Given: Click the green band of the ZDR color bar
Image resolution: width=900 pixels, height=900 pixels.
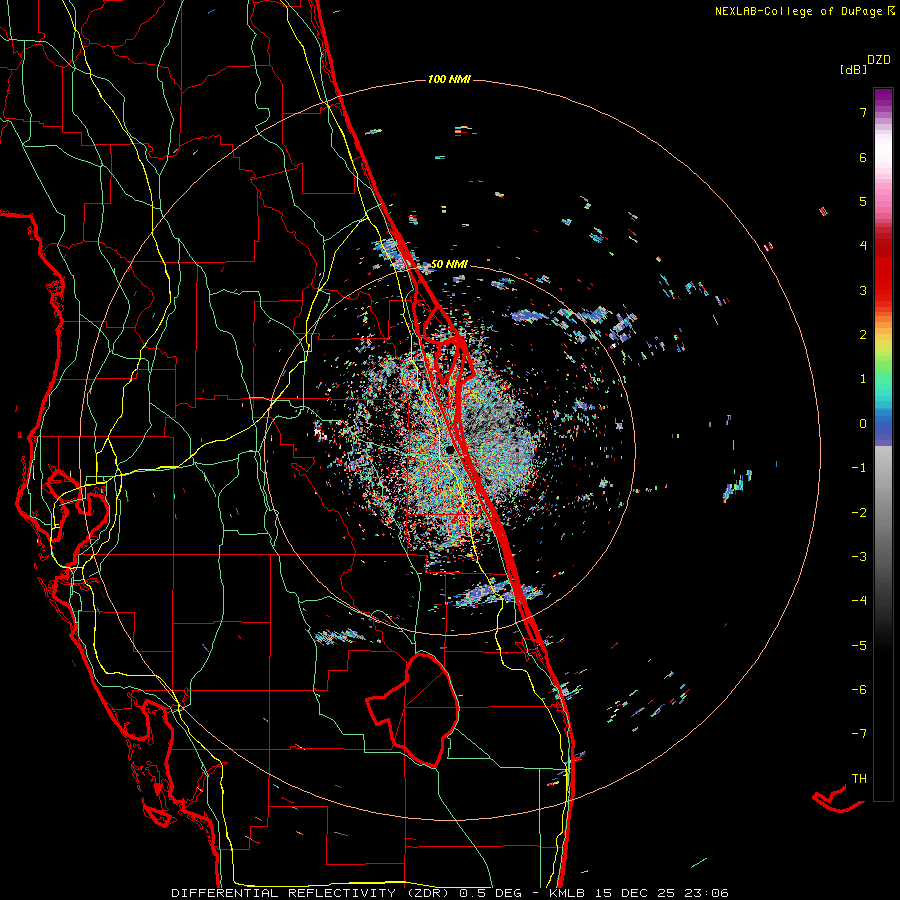Looking at the screenshot, I should tap(883, 376).
